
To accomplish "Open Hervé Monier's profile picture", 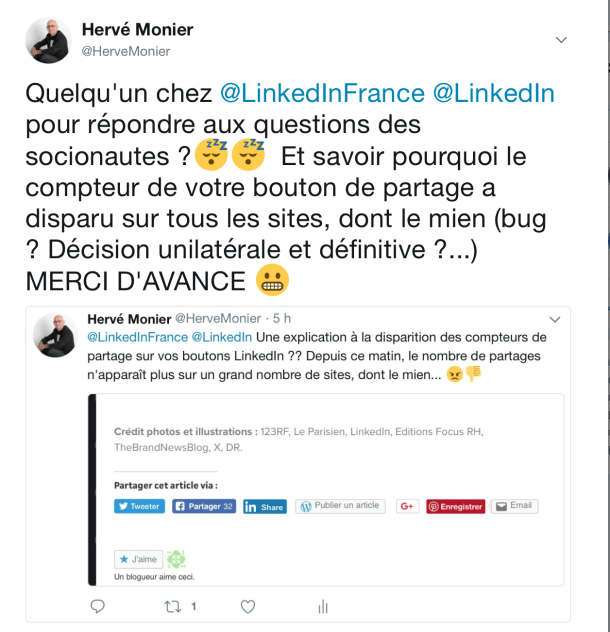I will [48, 40].
